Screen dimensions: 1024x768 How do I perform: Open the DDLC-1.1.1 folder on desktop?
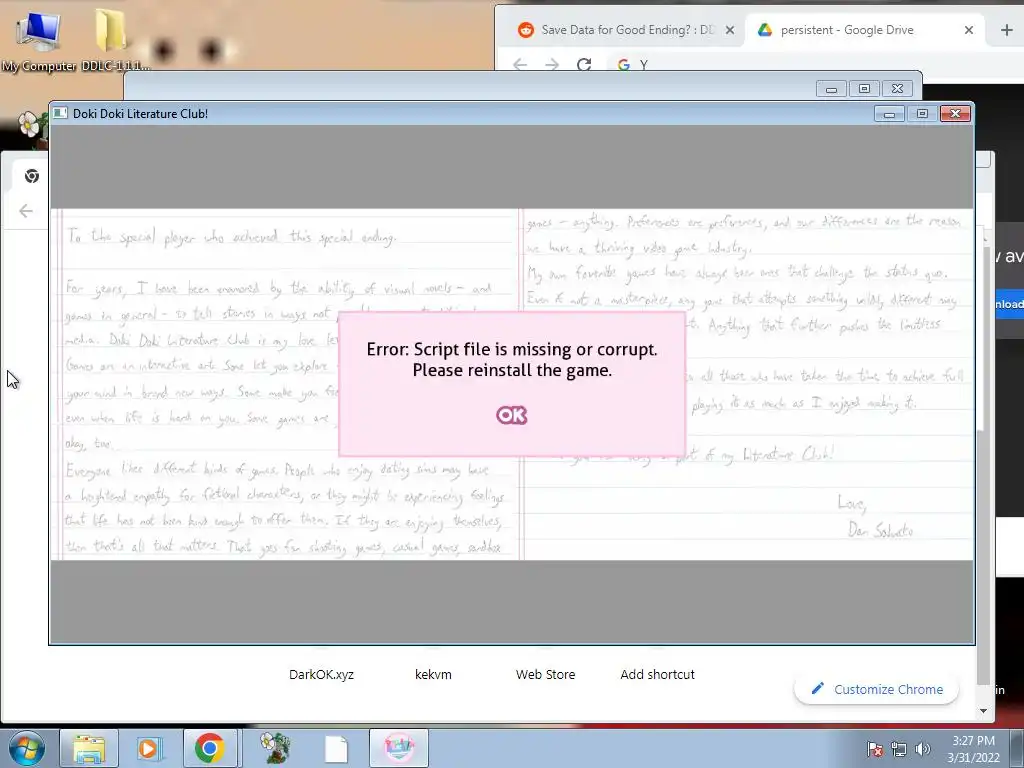(110, 39)
